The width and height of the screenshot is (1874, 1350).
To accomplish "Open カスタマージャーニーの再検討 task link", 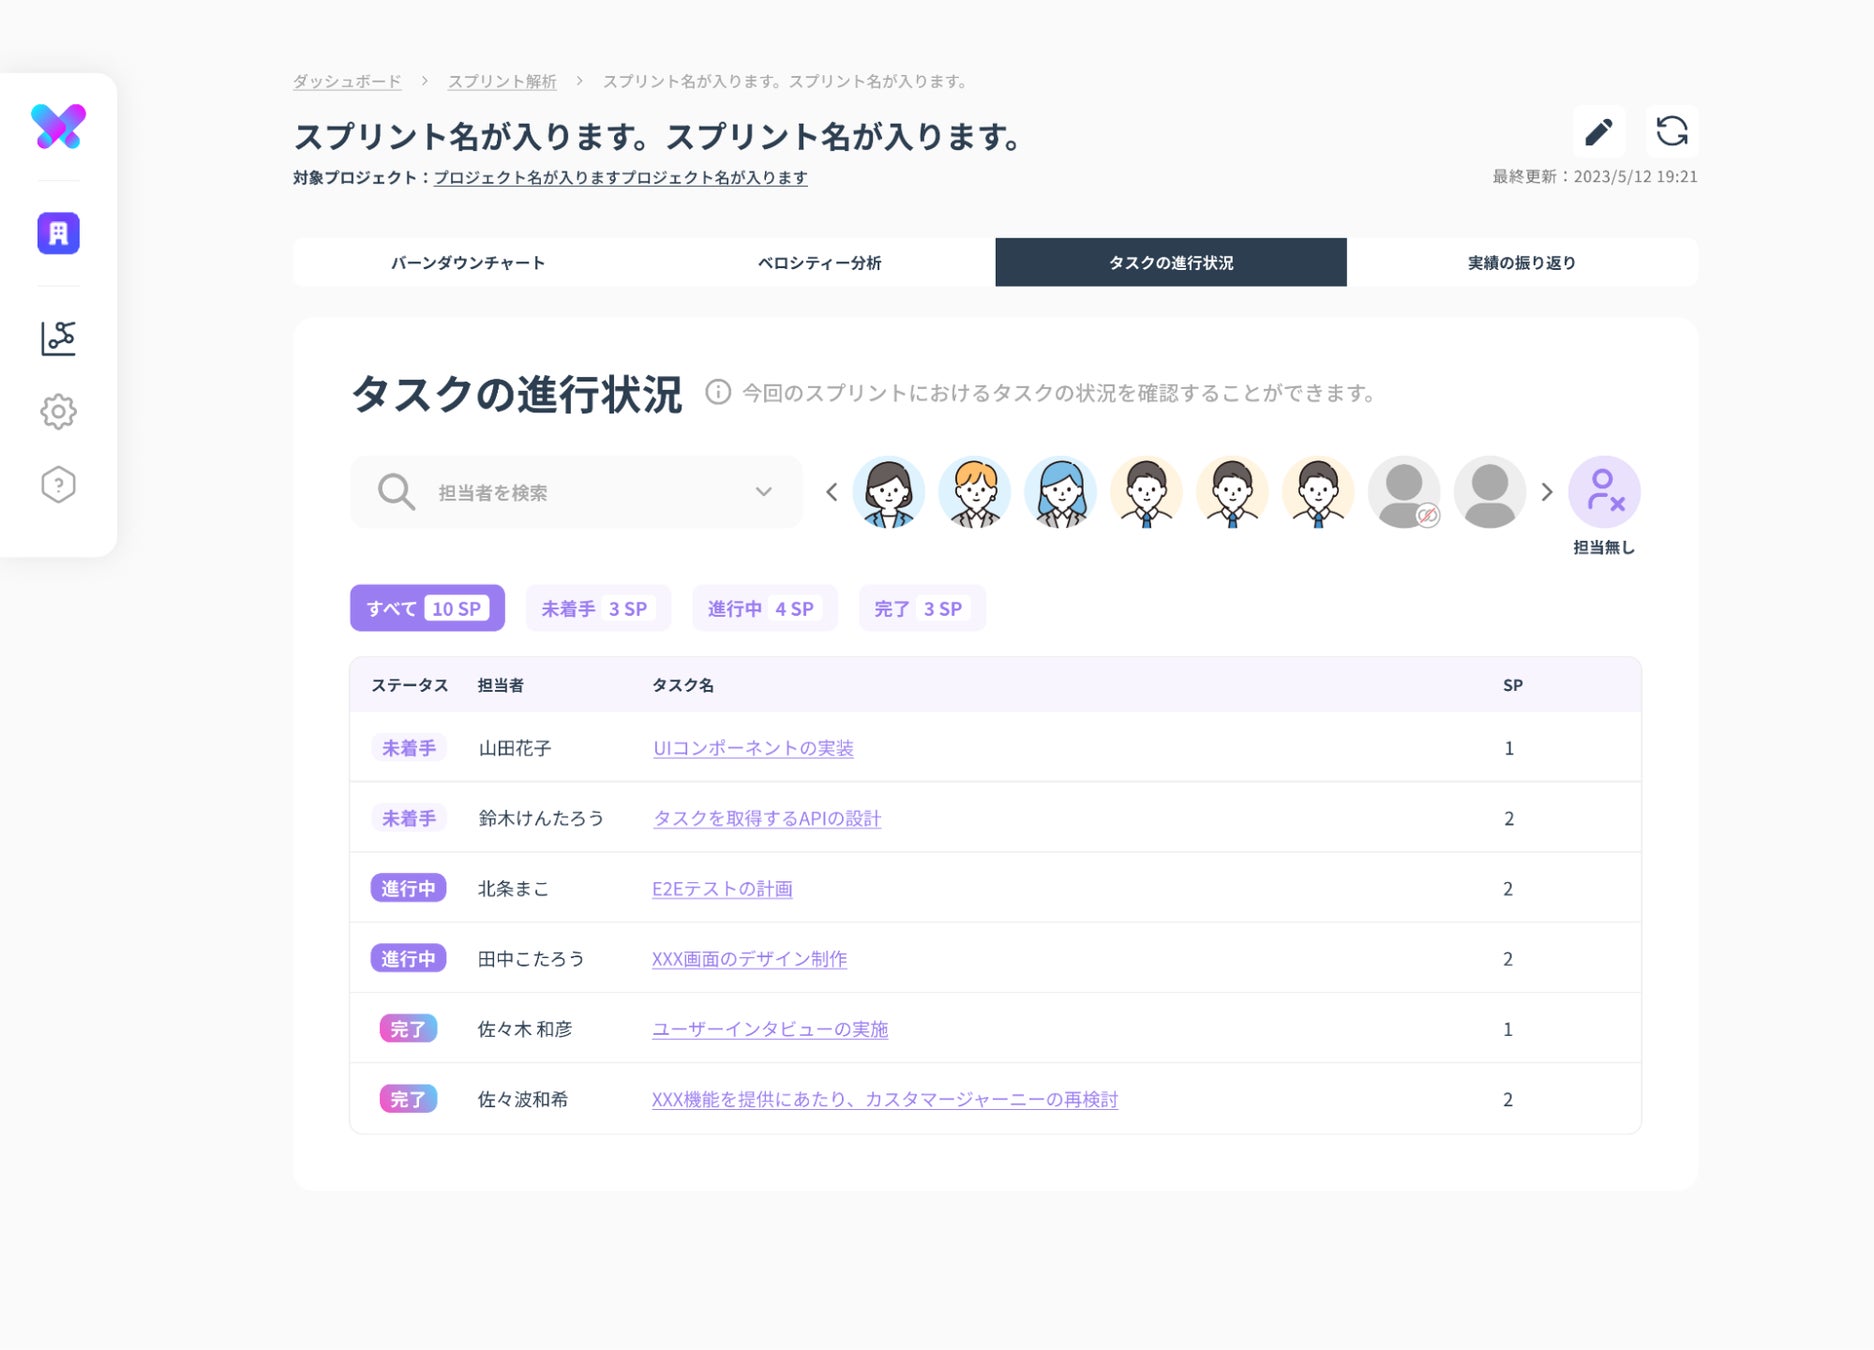I will tap(885, 1099).
